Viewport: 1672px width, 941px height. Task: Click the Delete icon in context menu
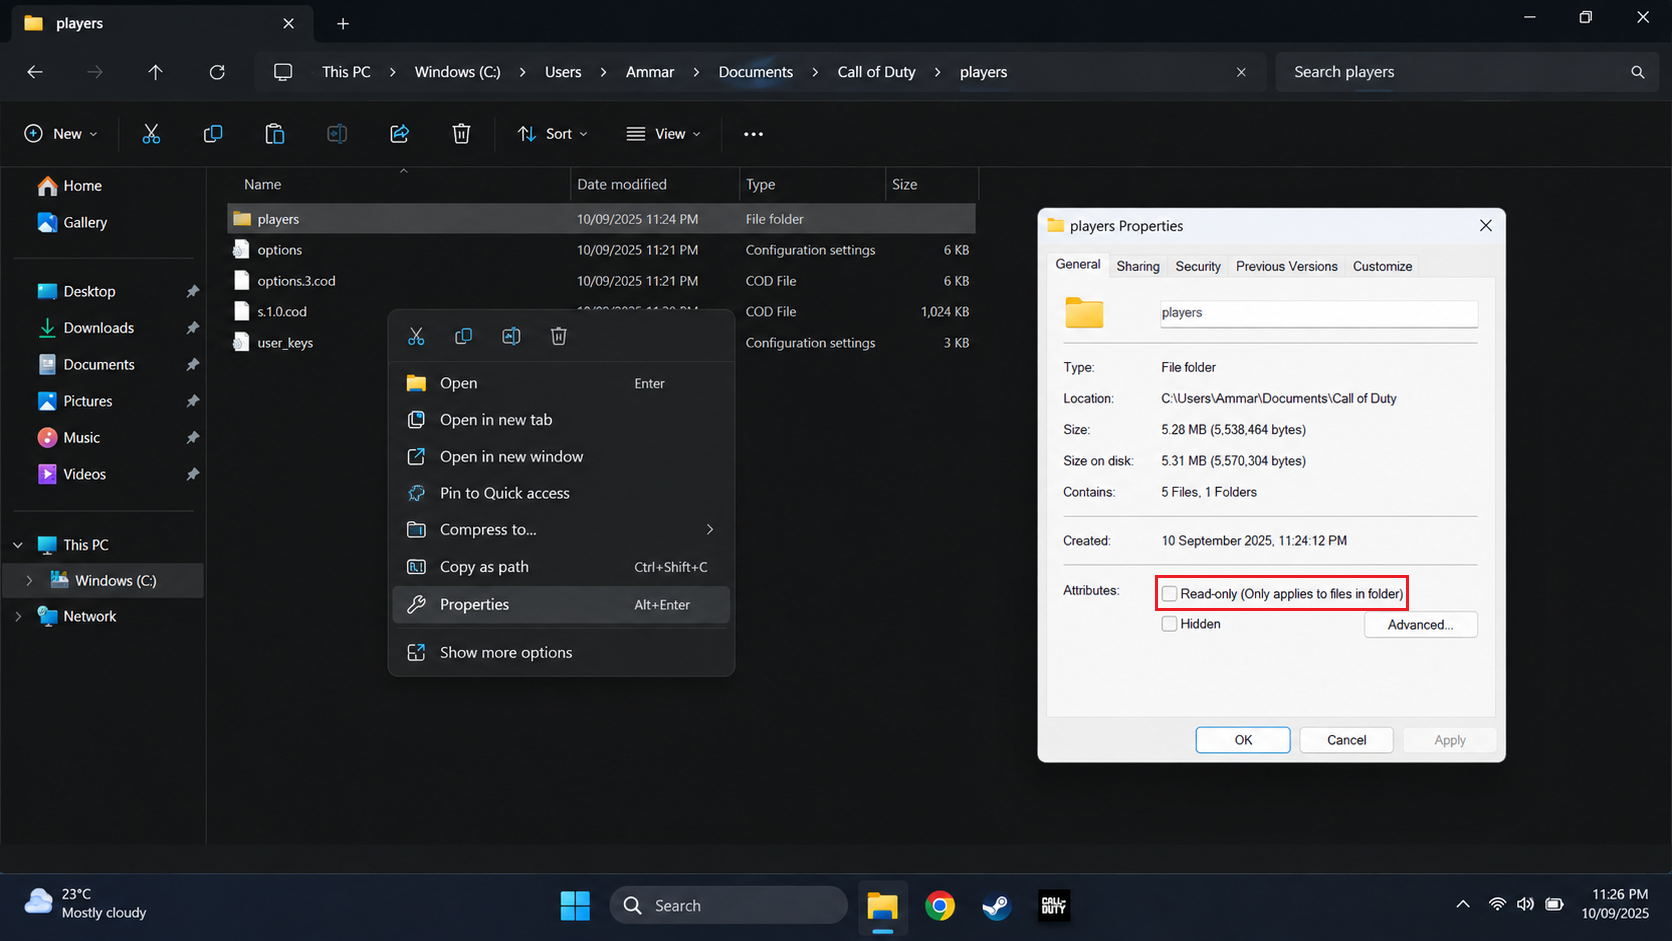coord(559,336)
